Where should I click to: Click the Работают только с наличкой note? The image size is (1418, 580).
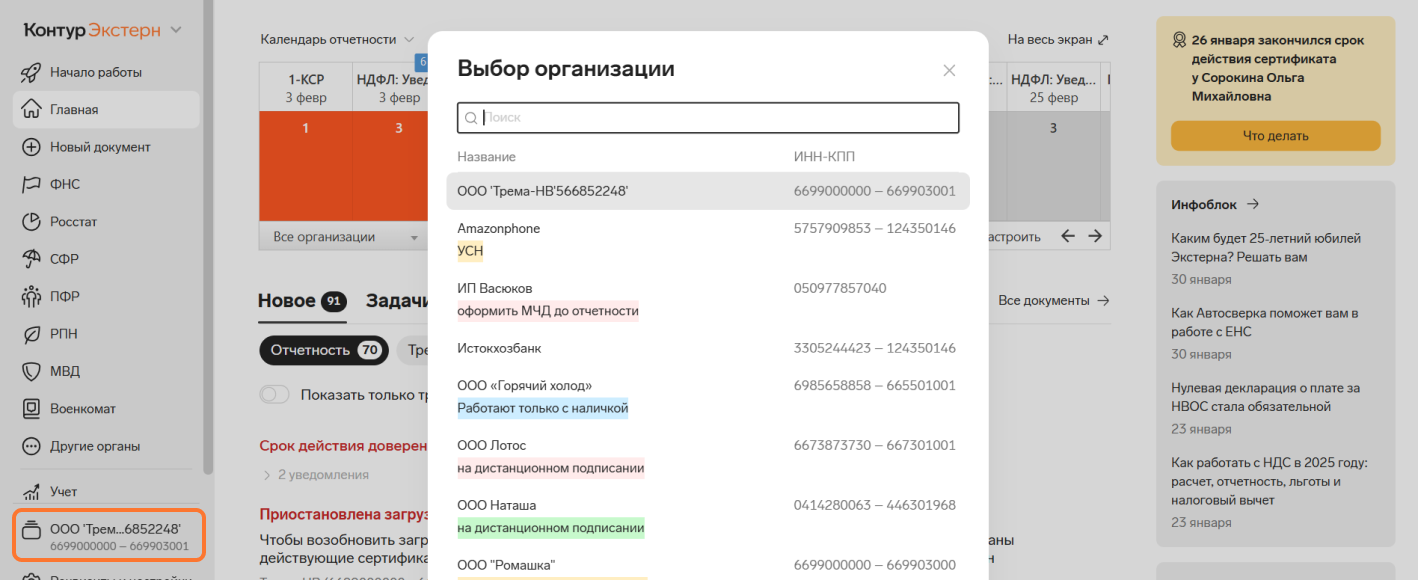pyautogui.click(x=543, y=408)
